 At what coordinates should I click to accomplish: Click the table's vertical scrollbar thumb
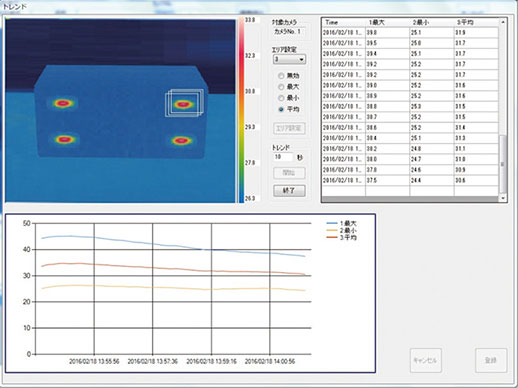point(503,164)
